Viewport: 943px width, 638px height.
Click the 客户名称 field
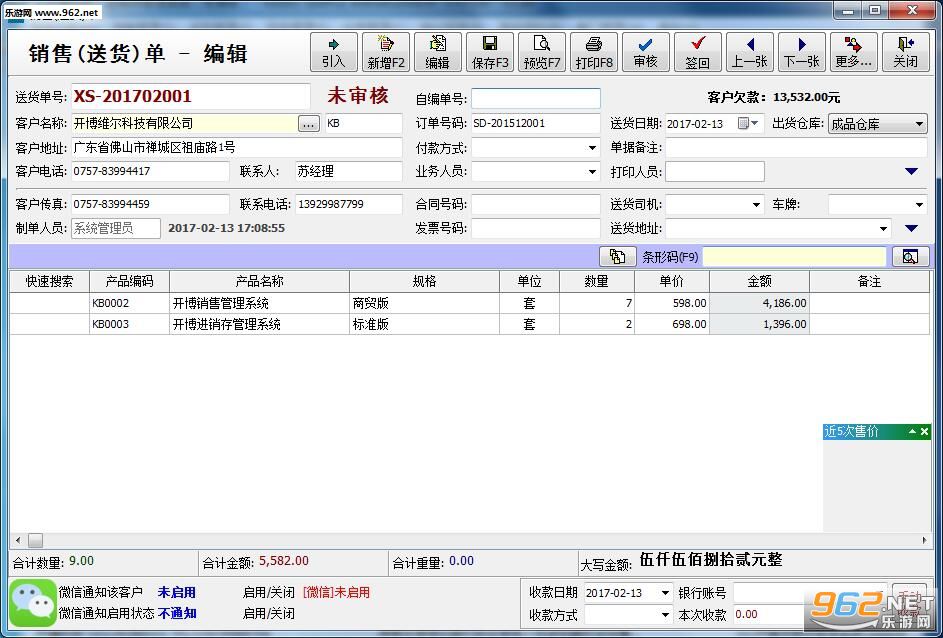tap(185, 124)
